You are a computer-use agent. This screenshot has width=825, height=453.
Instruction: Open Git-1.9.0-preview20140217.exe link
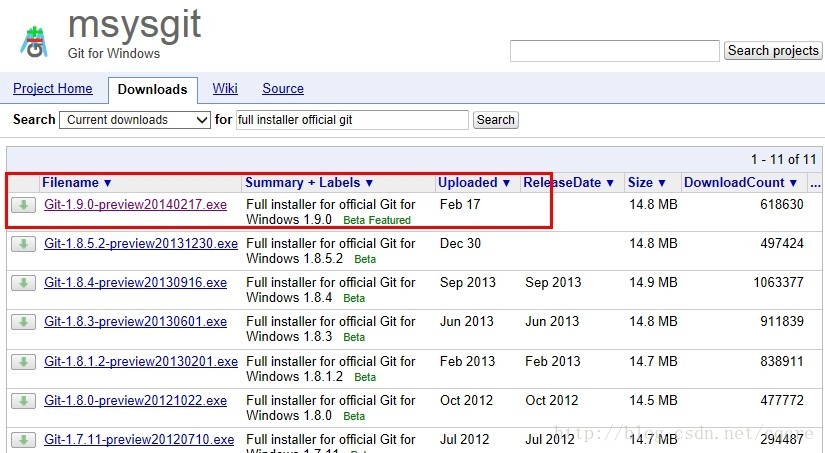pyautogui.click(x=135, y=205)
